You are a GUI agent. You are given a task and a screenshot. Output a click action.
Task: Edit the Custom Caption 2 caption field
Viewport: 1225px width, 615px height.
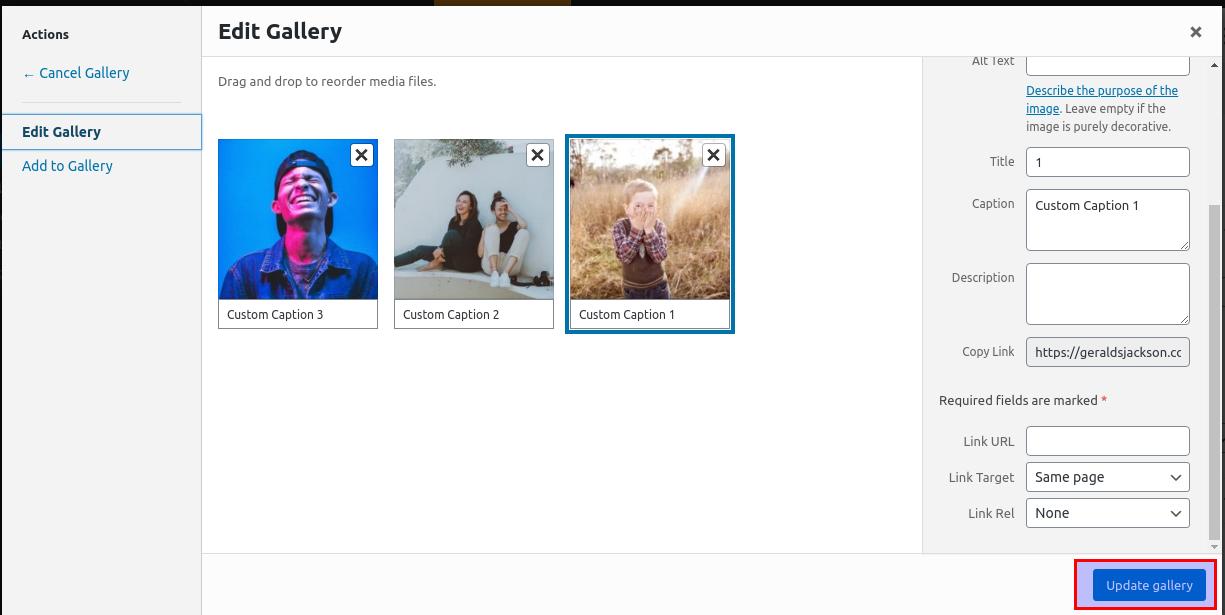(x=474, y=314)
